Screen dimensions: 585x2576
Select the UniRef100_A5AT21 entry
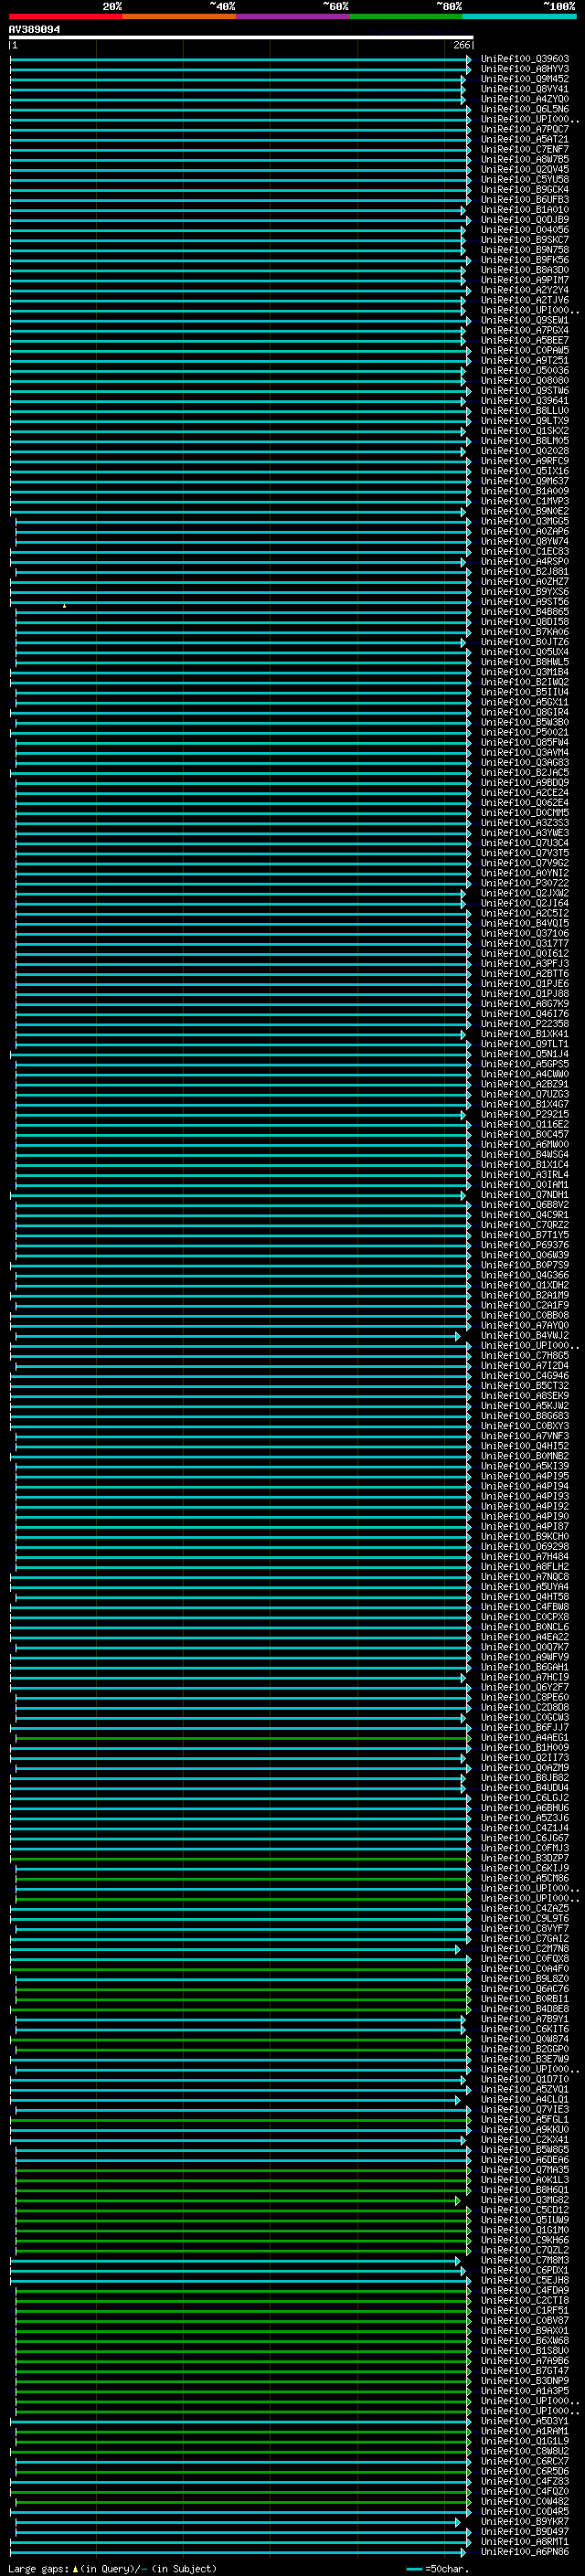point(524,139)
